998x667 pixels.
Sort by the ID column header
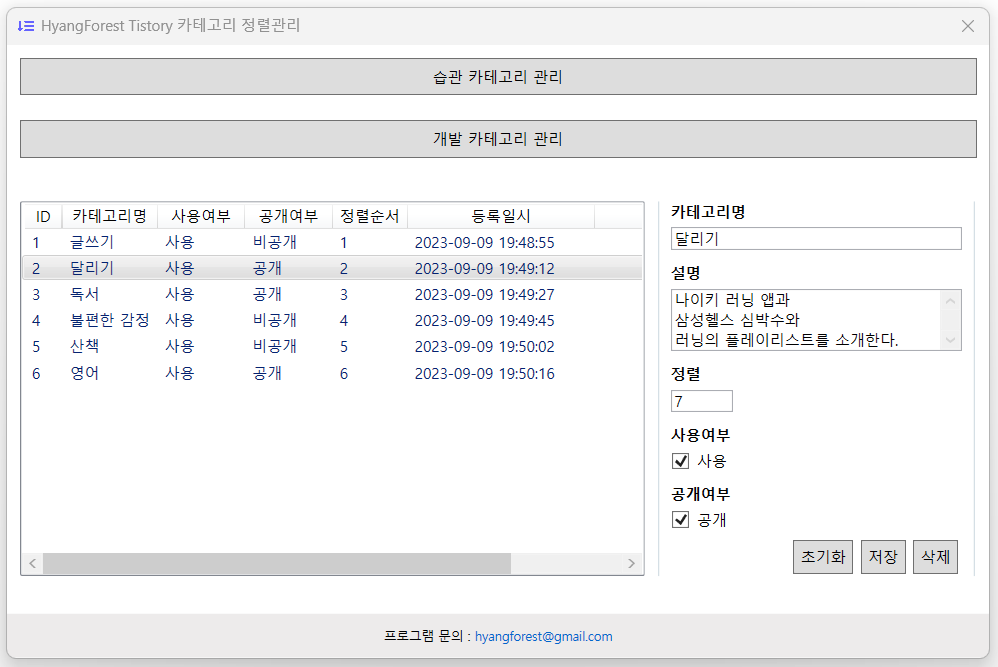pos(43,216)
